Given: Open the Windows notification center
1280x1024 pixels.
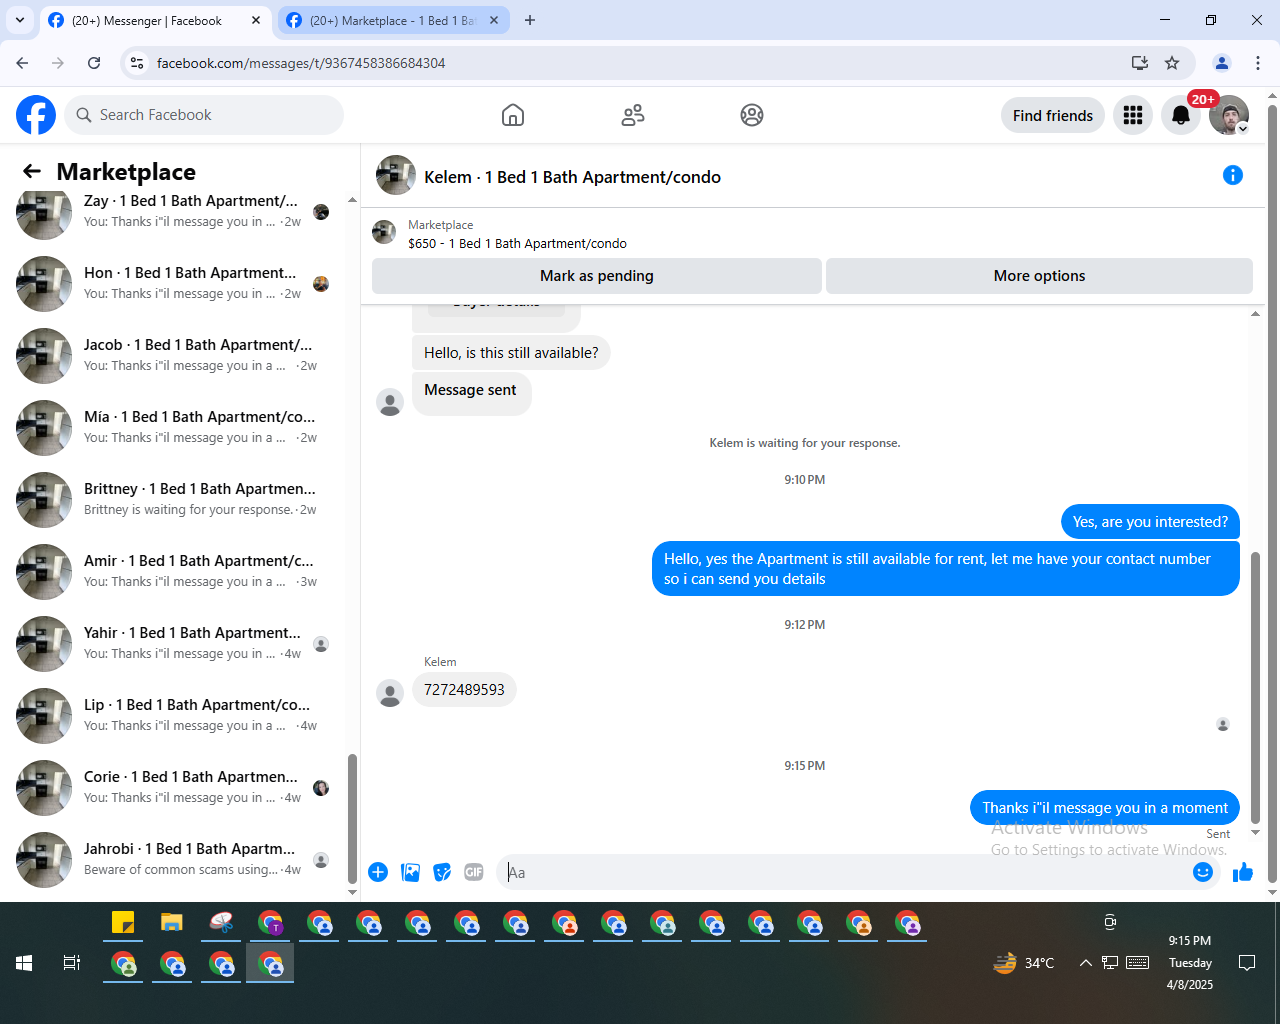Looking at the screenshot, I should coord(1247,963).
